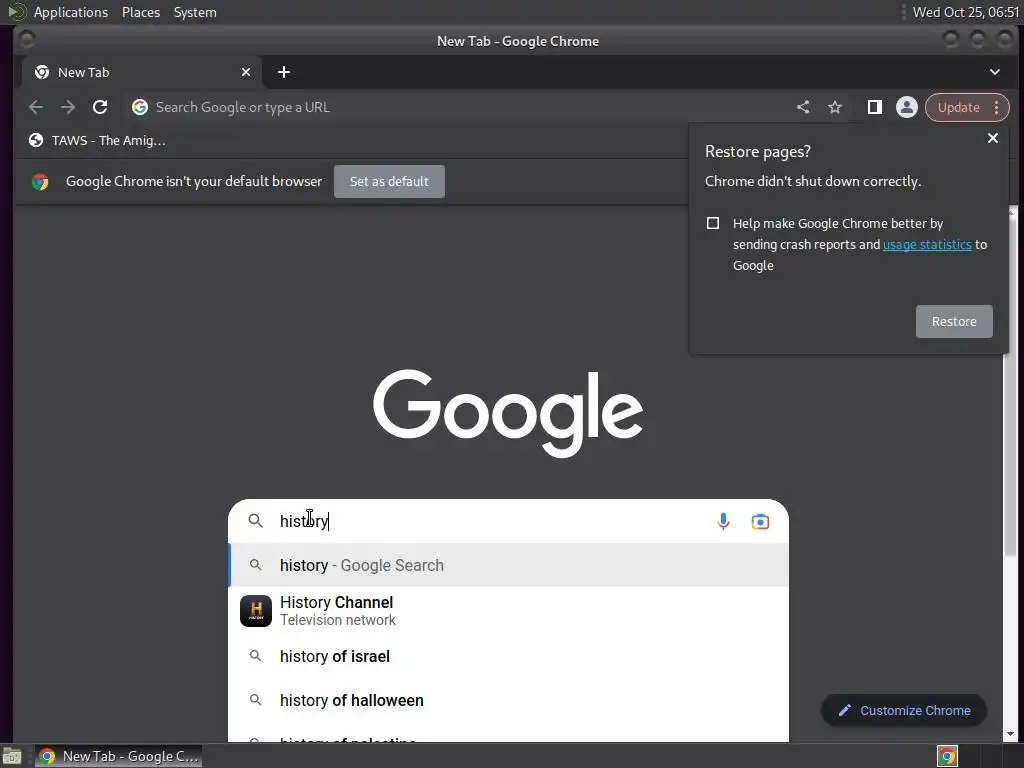This screenshot has width=1024, height=768.
Task: Start voice search with microphone icon
Action: pos(723,521)
